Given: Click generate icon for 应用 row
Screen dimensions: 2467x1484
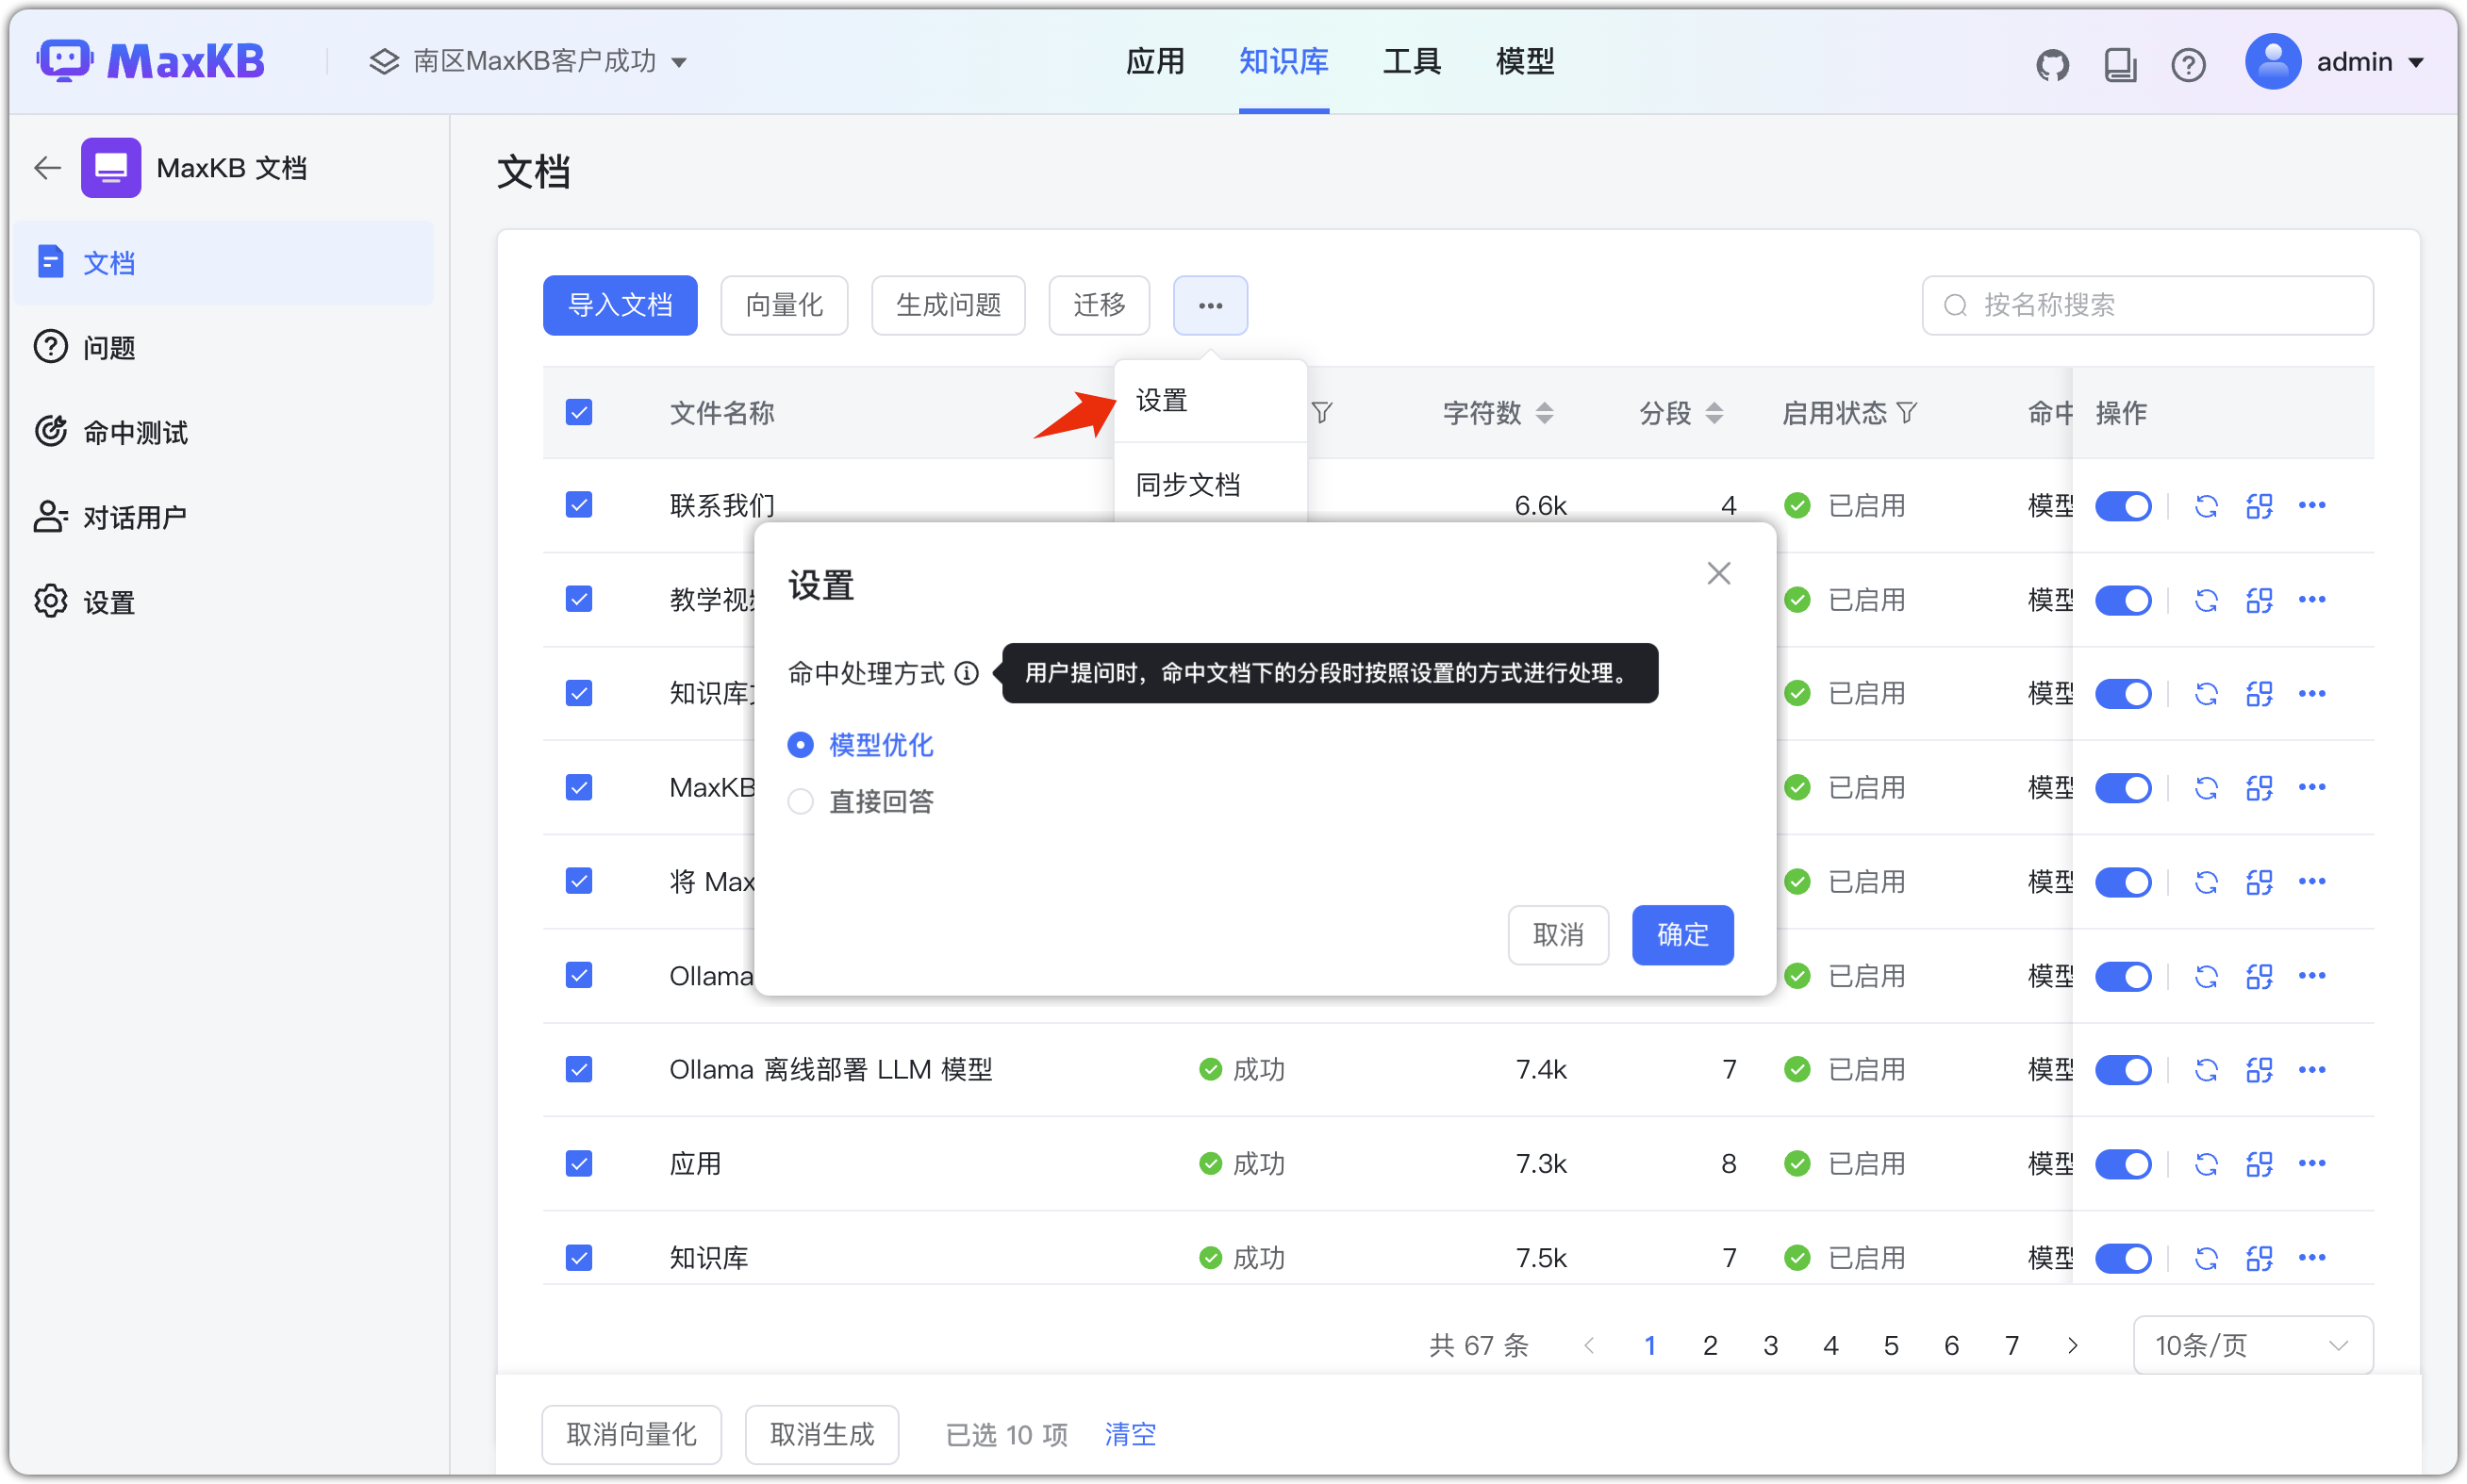Looking at the screenshot, I should coord(2259,1164).
